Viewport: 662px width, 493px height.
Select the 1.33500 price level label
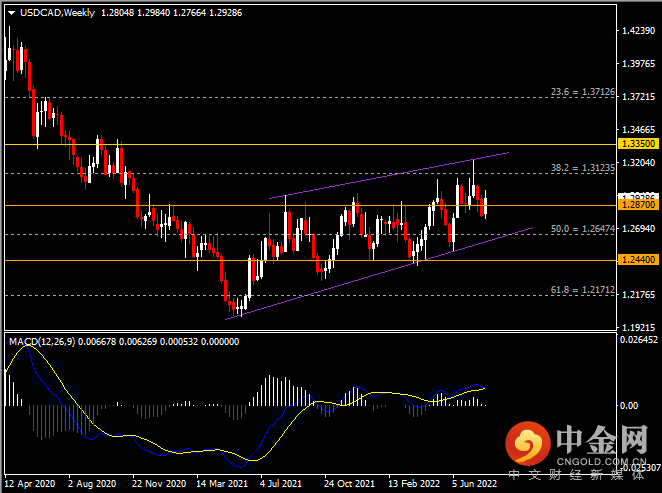point(638,144)
